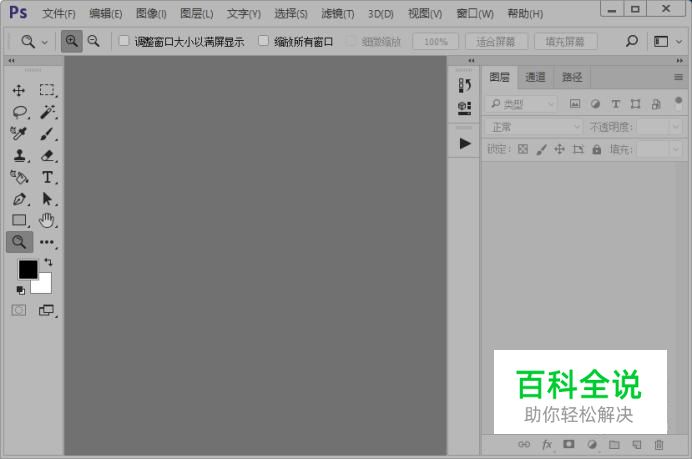Click the background white color swatch
The width and height of the screenshot is (692, 459).
point(44,286)
